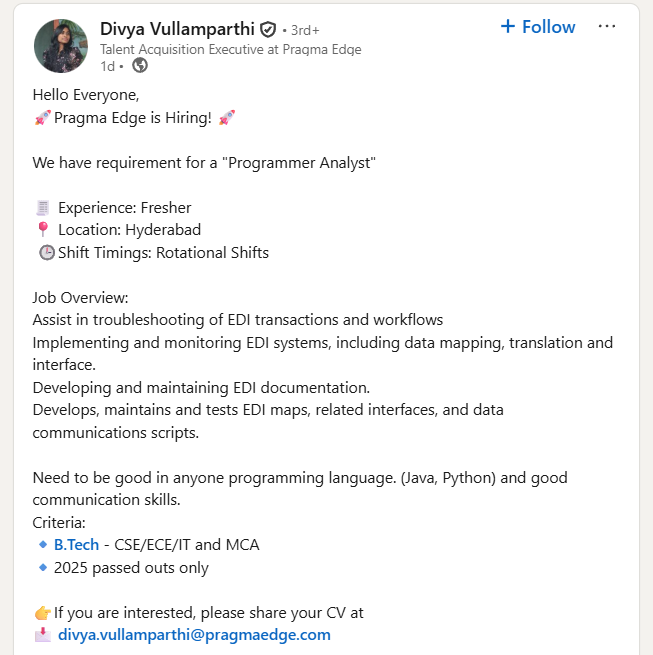Click the document emoji beside Experience
This screenshot has width=653, height=655.
coord(43,208)
